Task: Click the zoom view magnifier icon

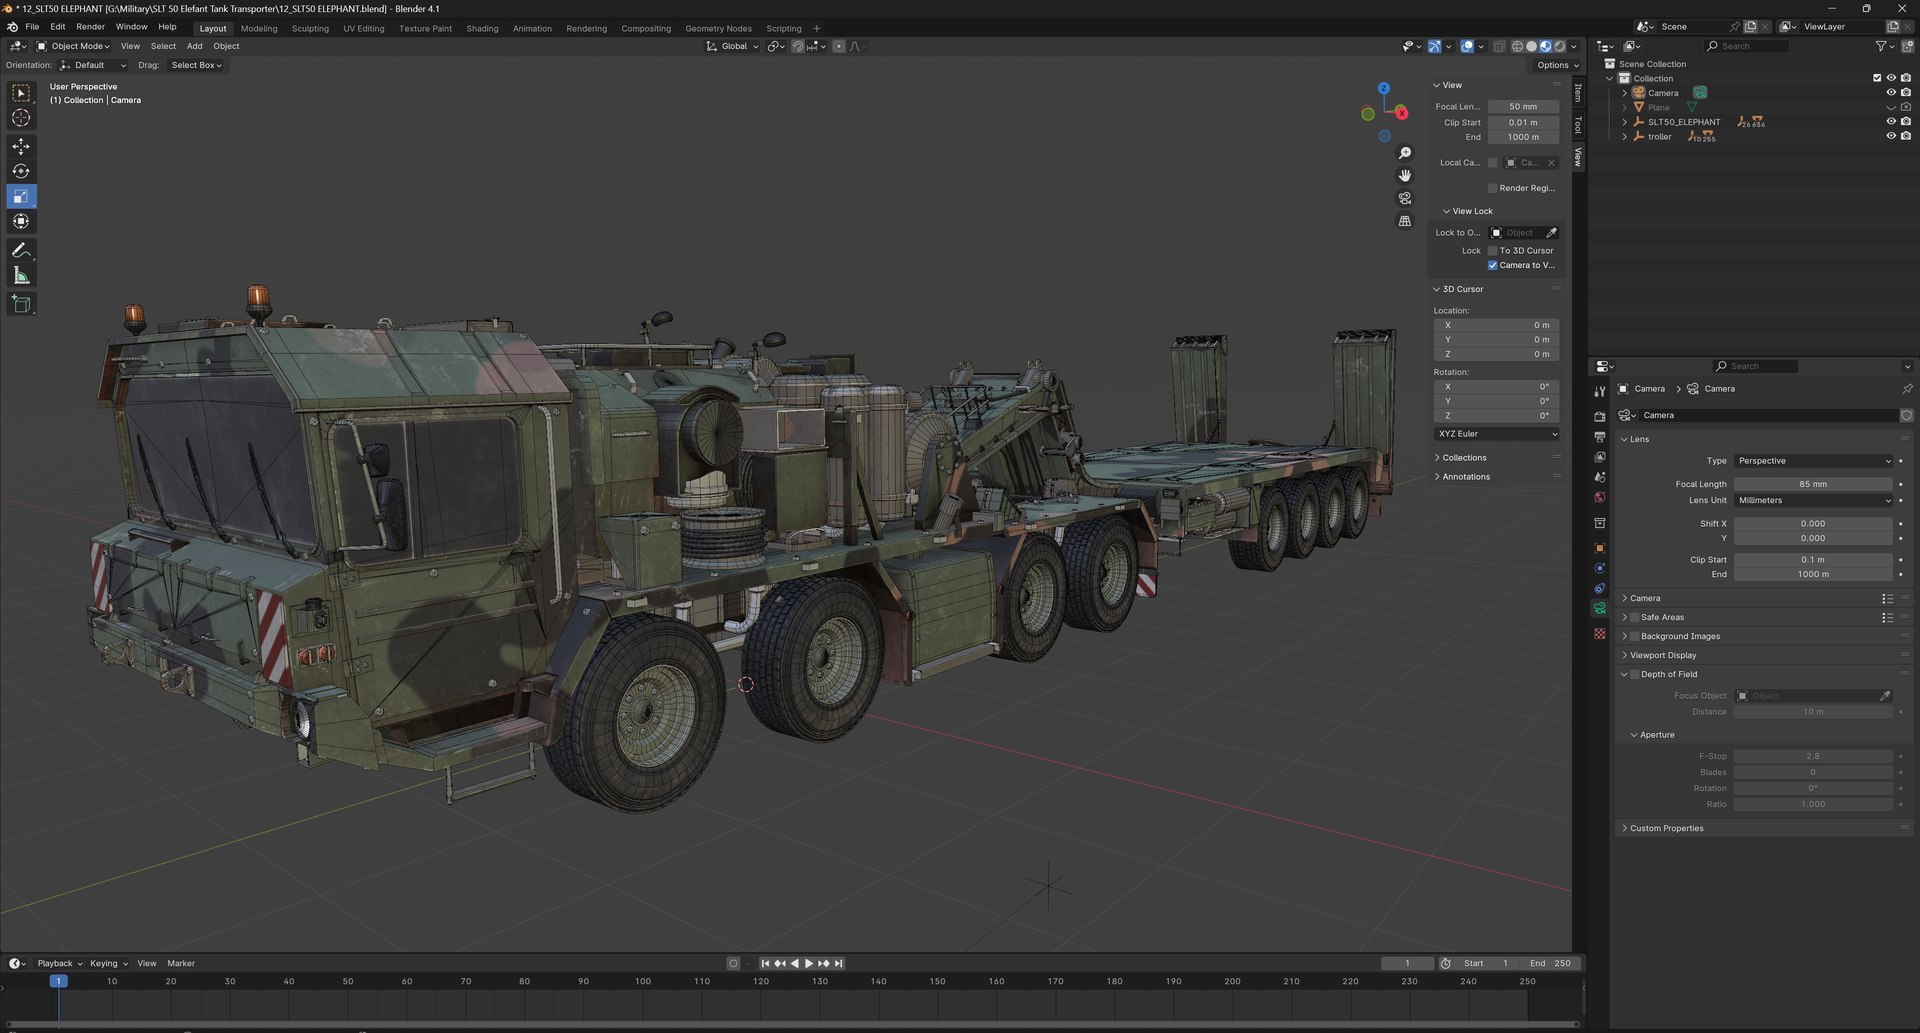Action: 1405,153
